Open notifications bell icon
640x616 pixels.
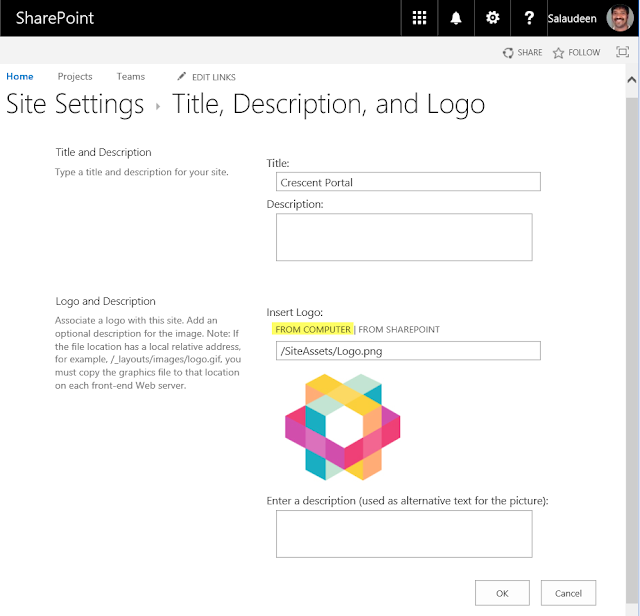click(x=456, y=18)
